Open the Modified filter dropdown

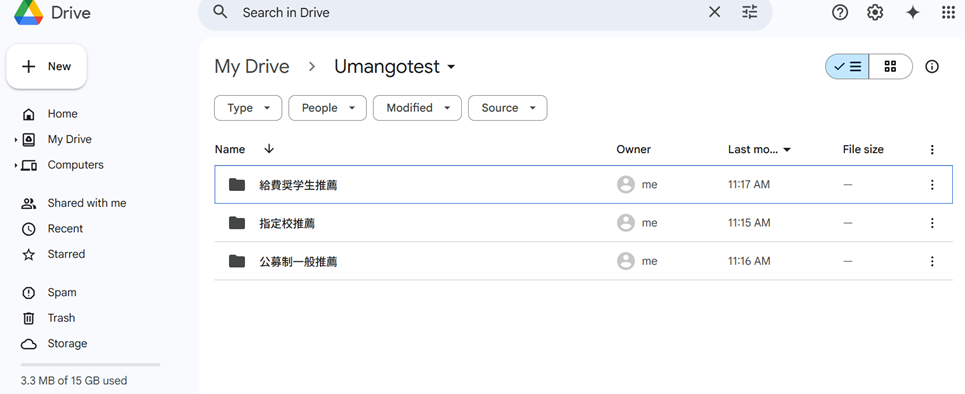point(417,108)
